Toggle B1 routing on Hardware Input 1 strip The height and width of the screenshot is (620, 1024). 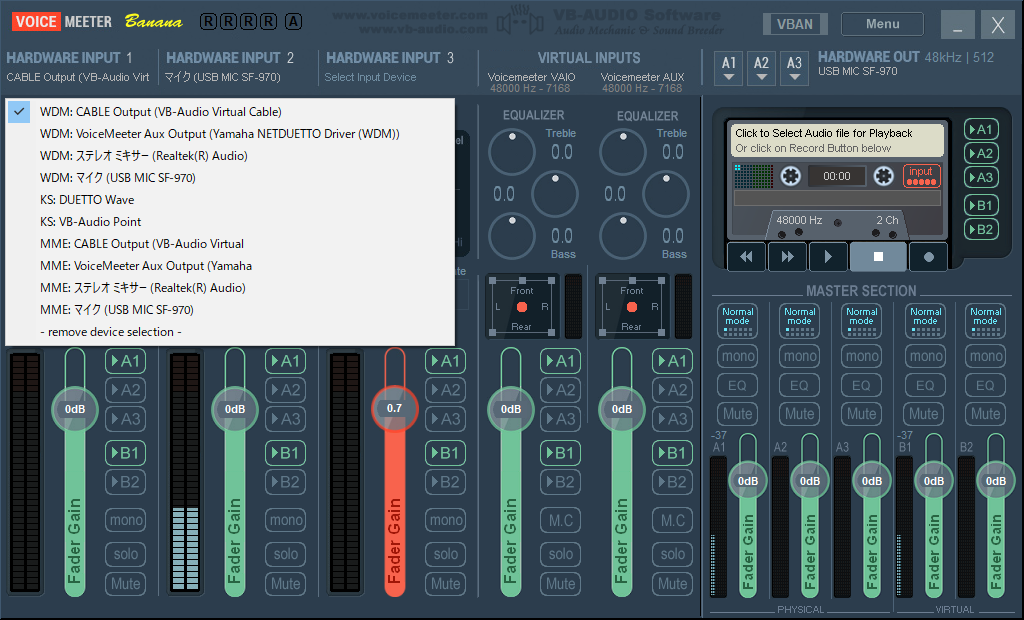pyautogui.click(x=125, y=453)
